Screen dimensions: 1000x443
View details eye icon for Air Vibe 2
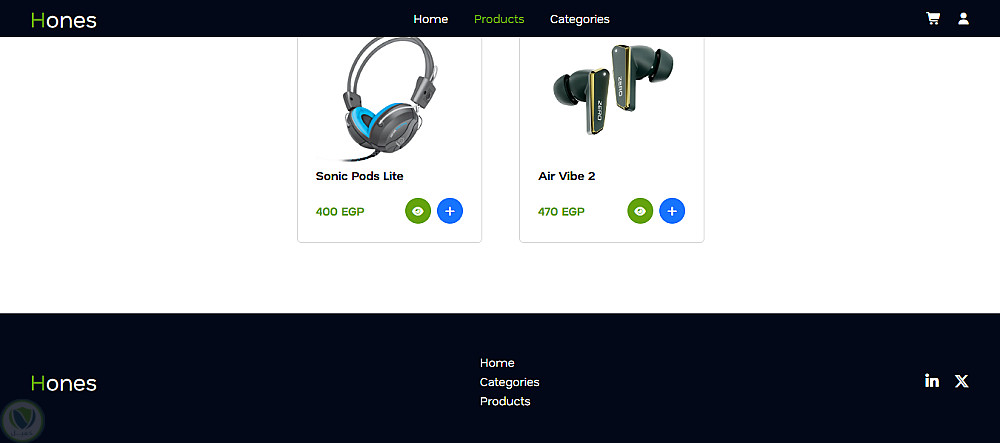[x=640, y=211]
